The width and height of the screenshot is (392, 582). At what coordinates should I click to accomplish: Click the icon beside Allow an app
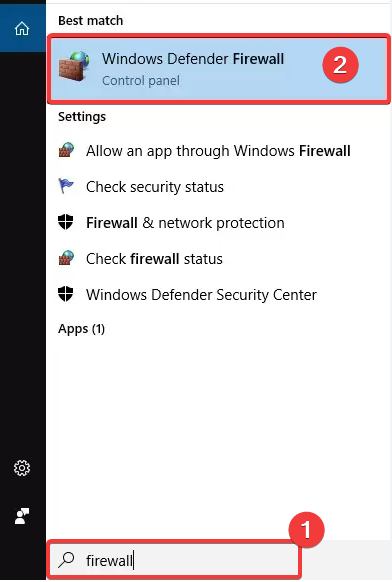(66, 150)
